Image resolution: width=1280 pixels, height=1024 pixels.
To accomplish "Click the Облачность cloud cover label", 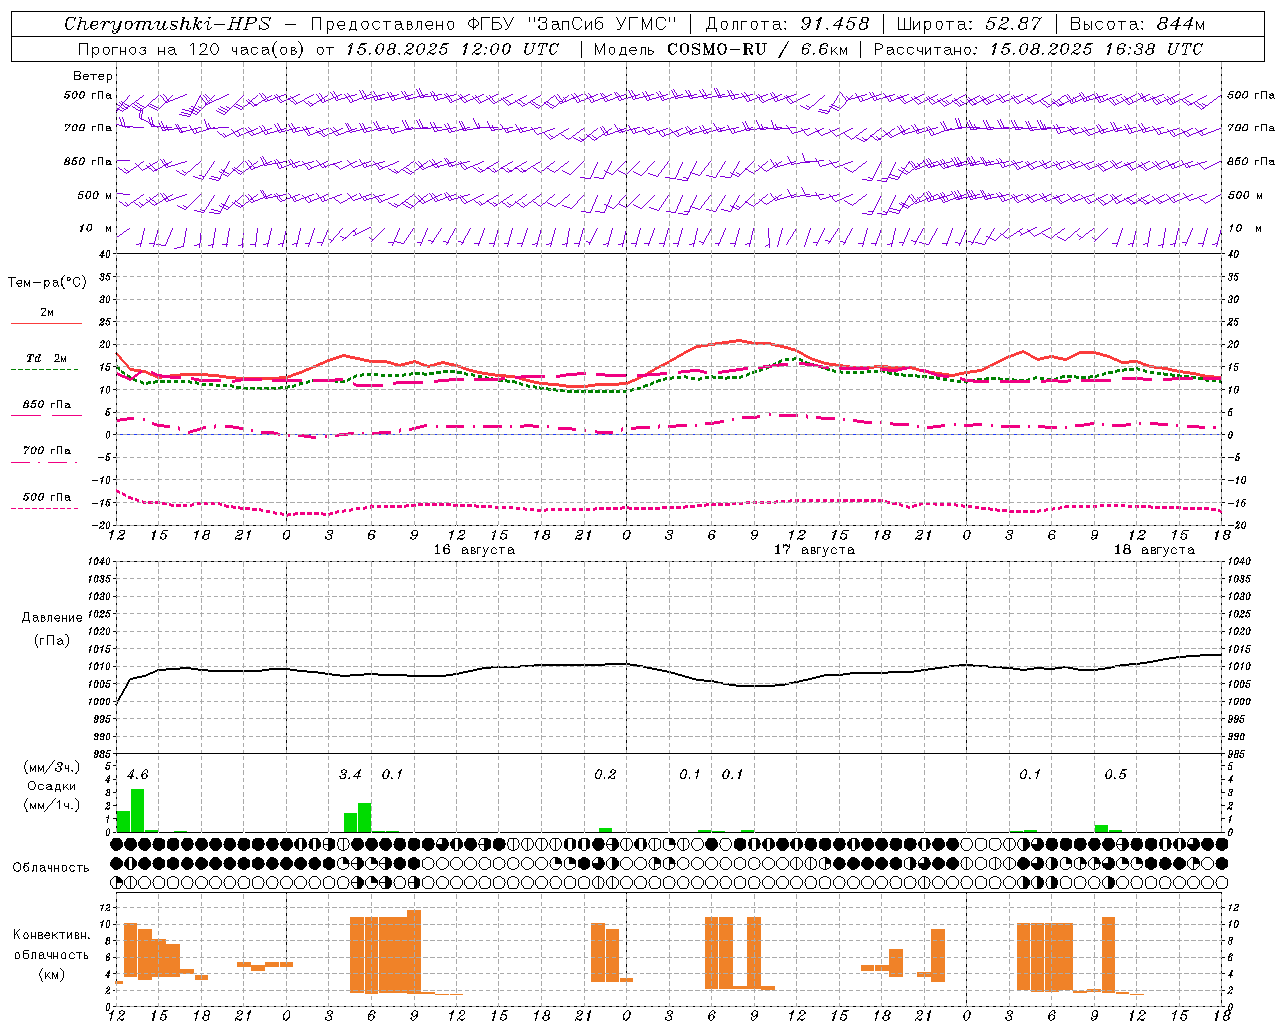I will click(x=51, y=868).
